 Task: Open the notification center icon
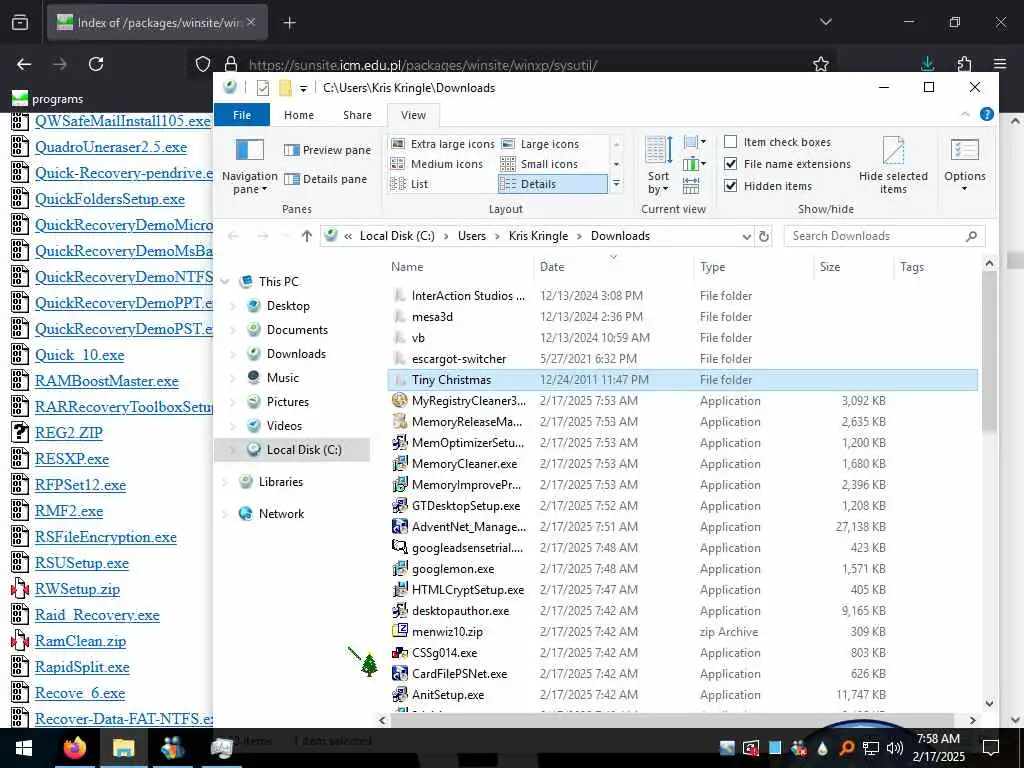(991, 748)
